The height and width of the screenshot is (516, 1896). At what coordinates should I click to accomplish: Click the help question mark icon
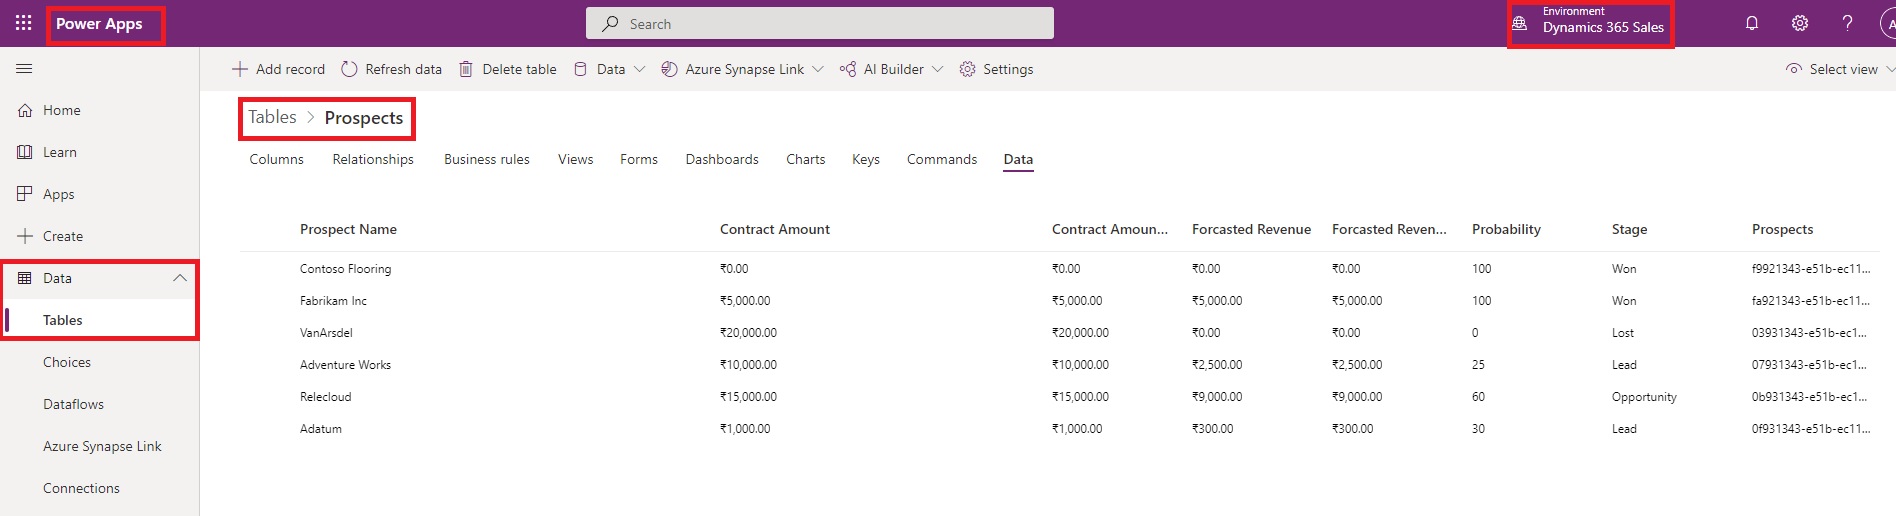coord(1847,23)
